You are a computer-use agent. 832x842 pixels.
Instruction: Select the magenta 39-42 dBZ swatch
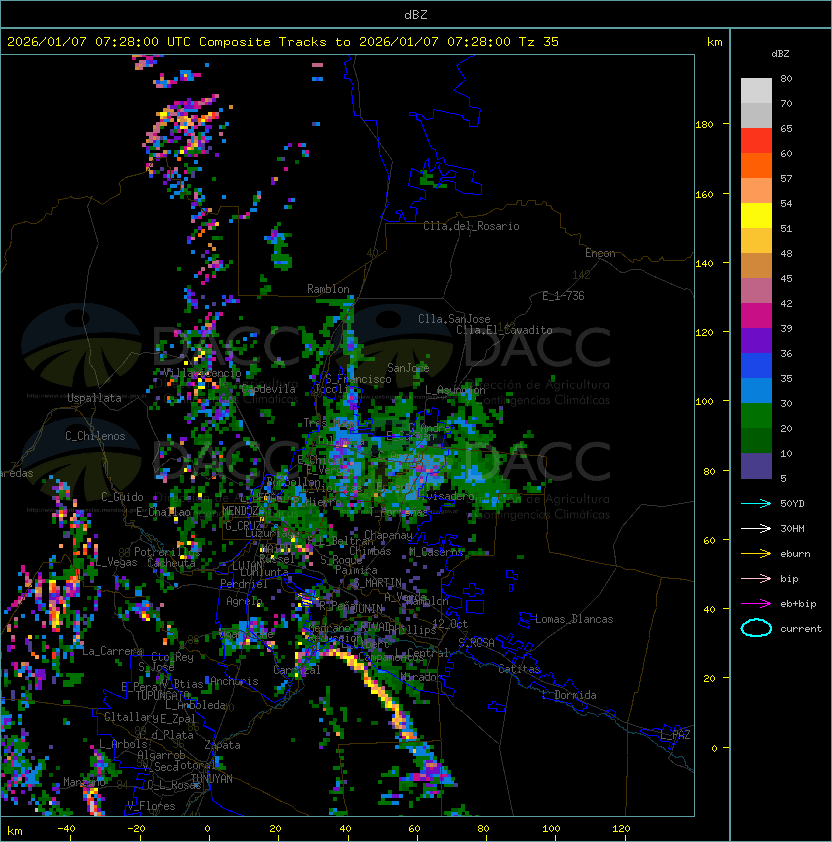756,316
